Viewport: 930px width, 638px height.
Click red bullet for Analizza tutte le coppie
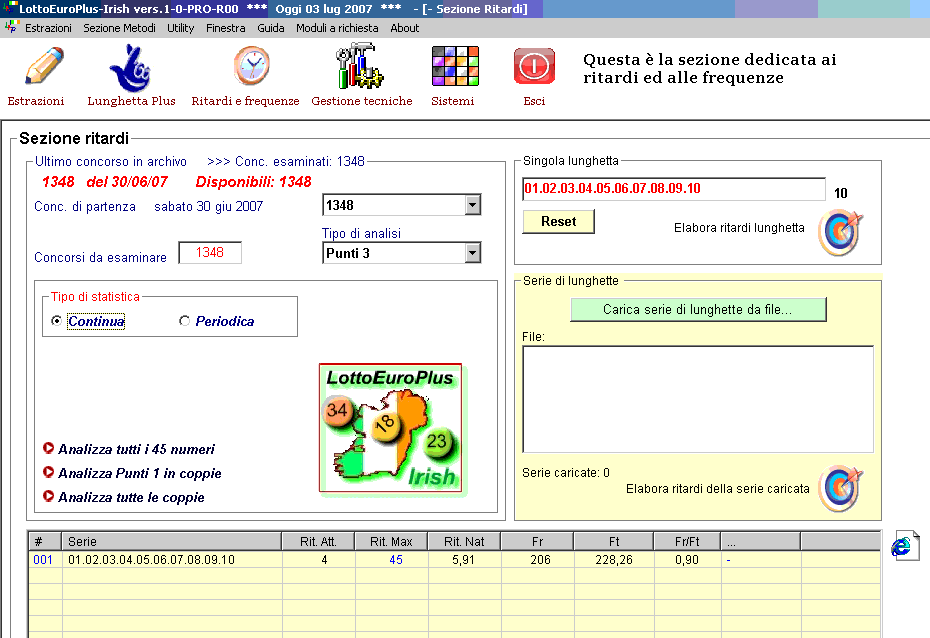pos(49,496)
